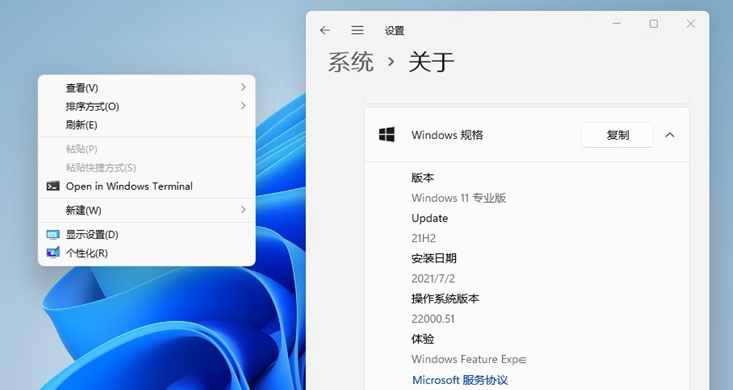Expand the 新建(W) submenu arrow
This screenshot has width=733, height=390.
click(243, 209)
